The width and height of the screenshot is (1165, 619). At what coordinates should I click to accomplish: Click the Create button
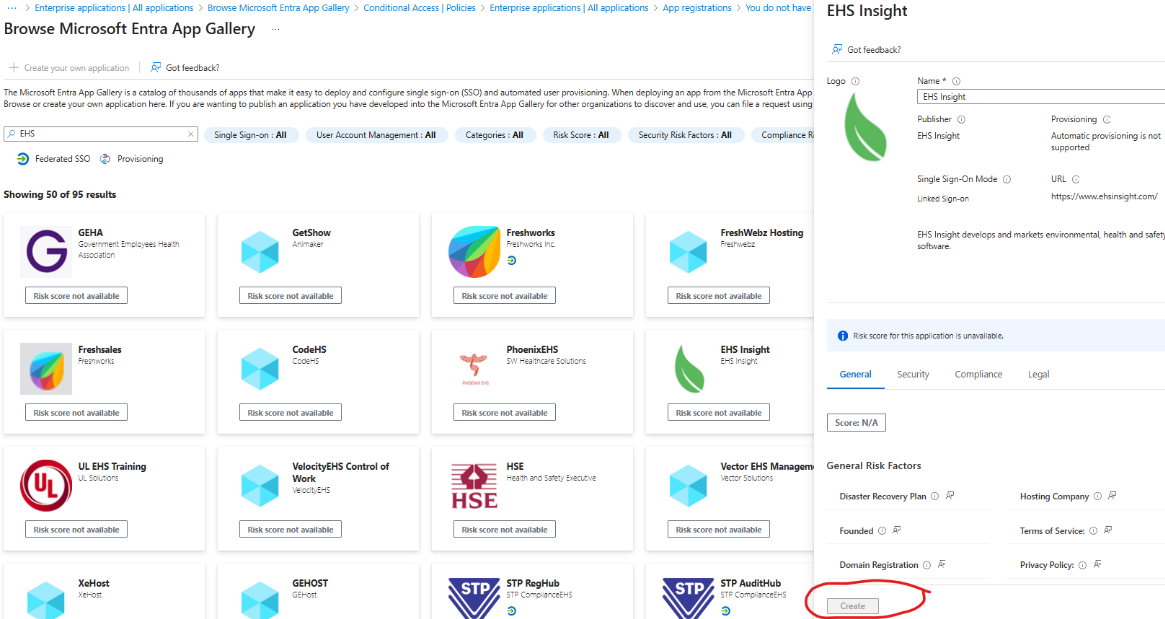(853, 606)
